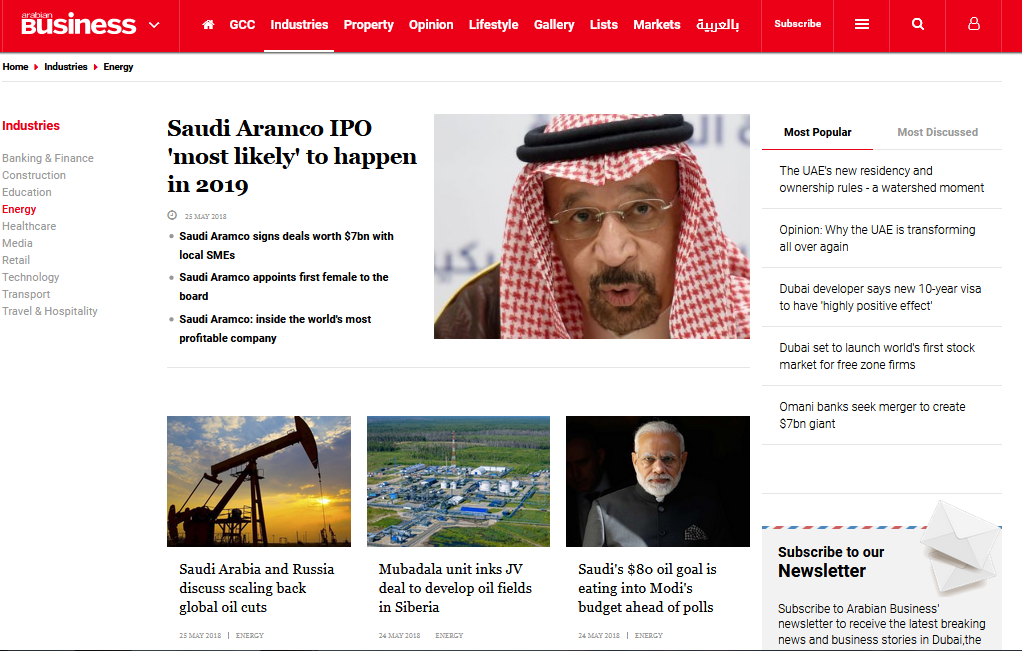Open the user account icon
Viewport: 1022px width, 651px height.
click(x=974, y=24)
